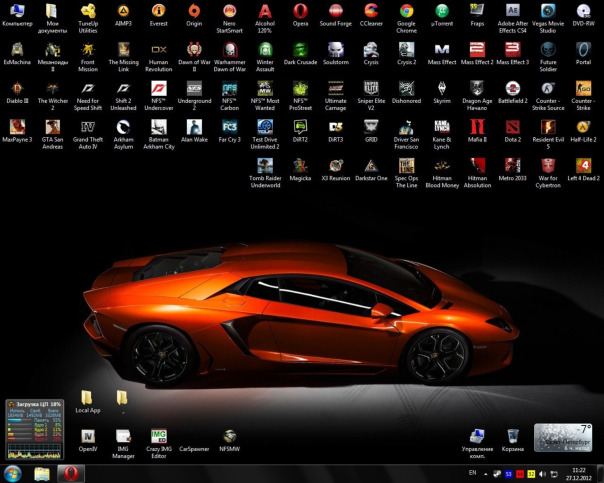Image resolution: width=604 pixels, height=483 pixels.
Task: Open Crazy IMG Editor icon
Action: (x=158, y=437)
